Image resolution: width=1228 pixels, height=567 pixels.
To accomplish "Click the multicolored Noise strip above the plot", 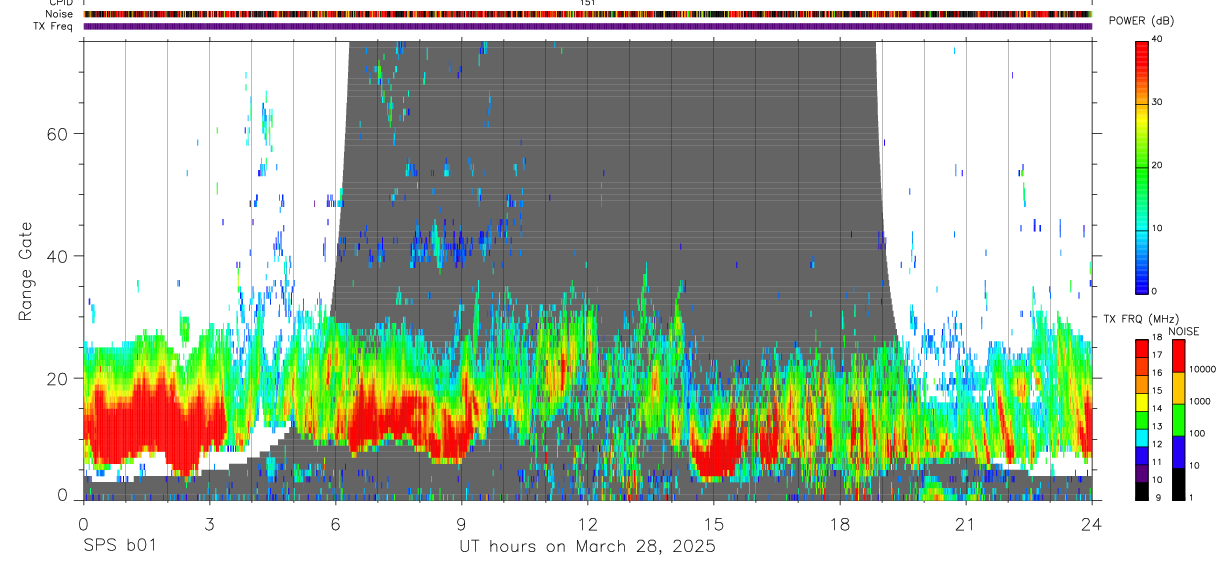I will [588, 14].
